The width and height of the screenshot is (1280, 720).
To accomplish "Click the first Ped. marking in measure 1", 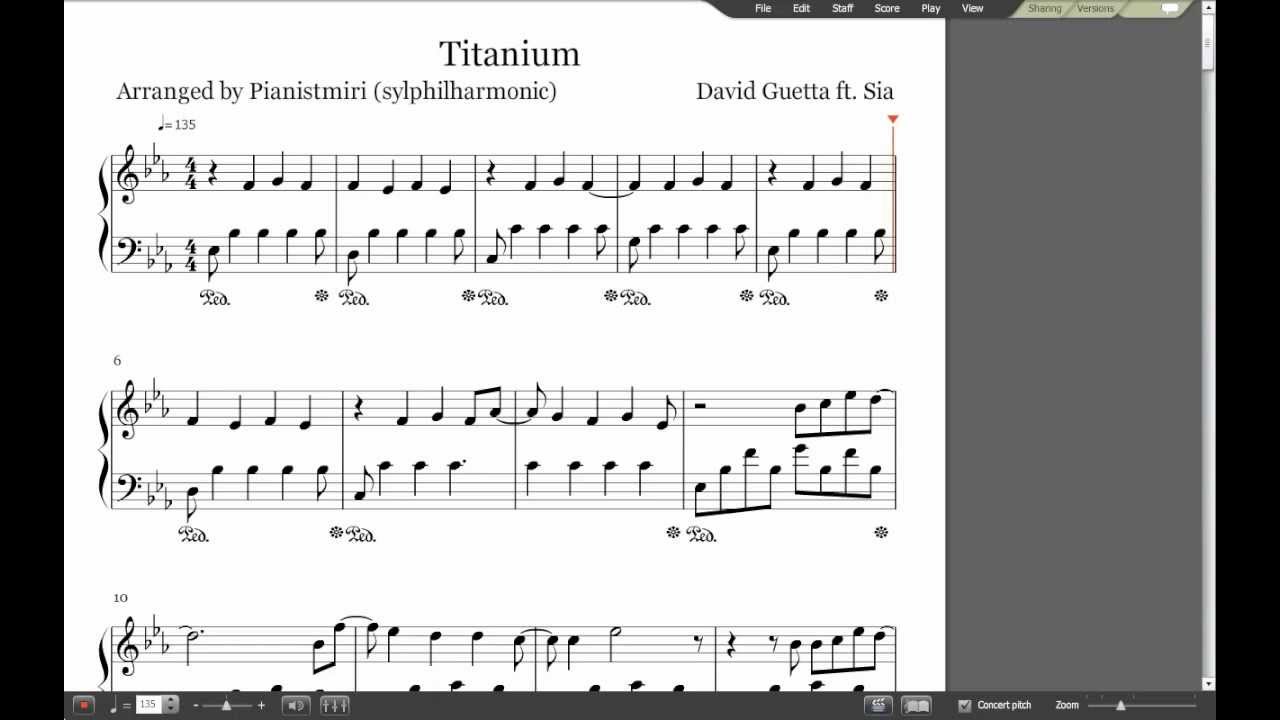I will click(215, 298).
